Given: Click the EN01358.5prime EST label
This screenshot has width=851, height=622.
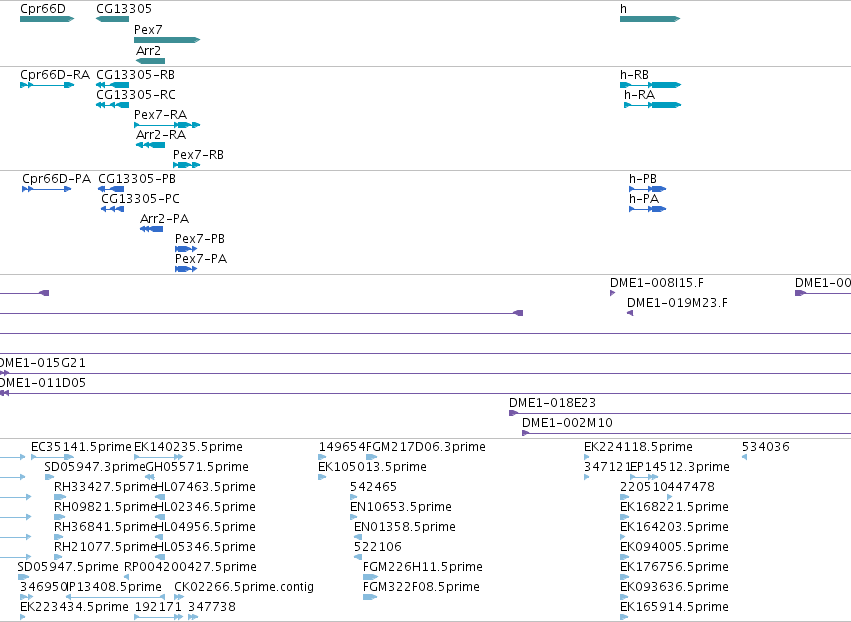Looking at the screenshot, I should click(x=405, y=527).
